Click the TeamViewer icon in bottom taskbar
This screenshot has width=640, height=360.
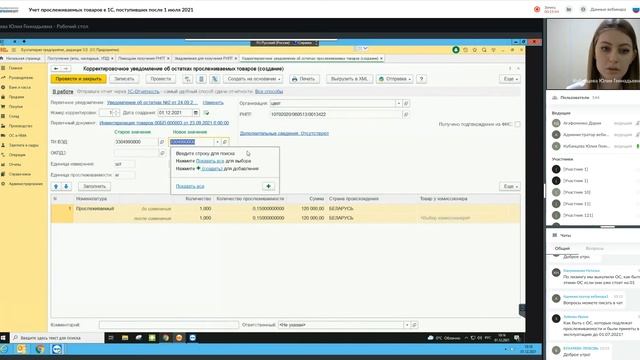point(57,349)
